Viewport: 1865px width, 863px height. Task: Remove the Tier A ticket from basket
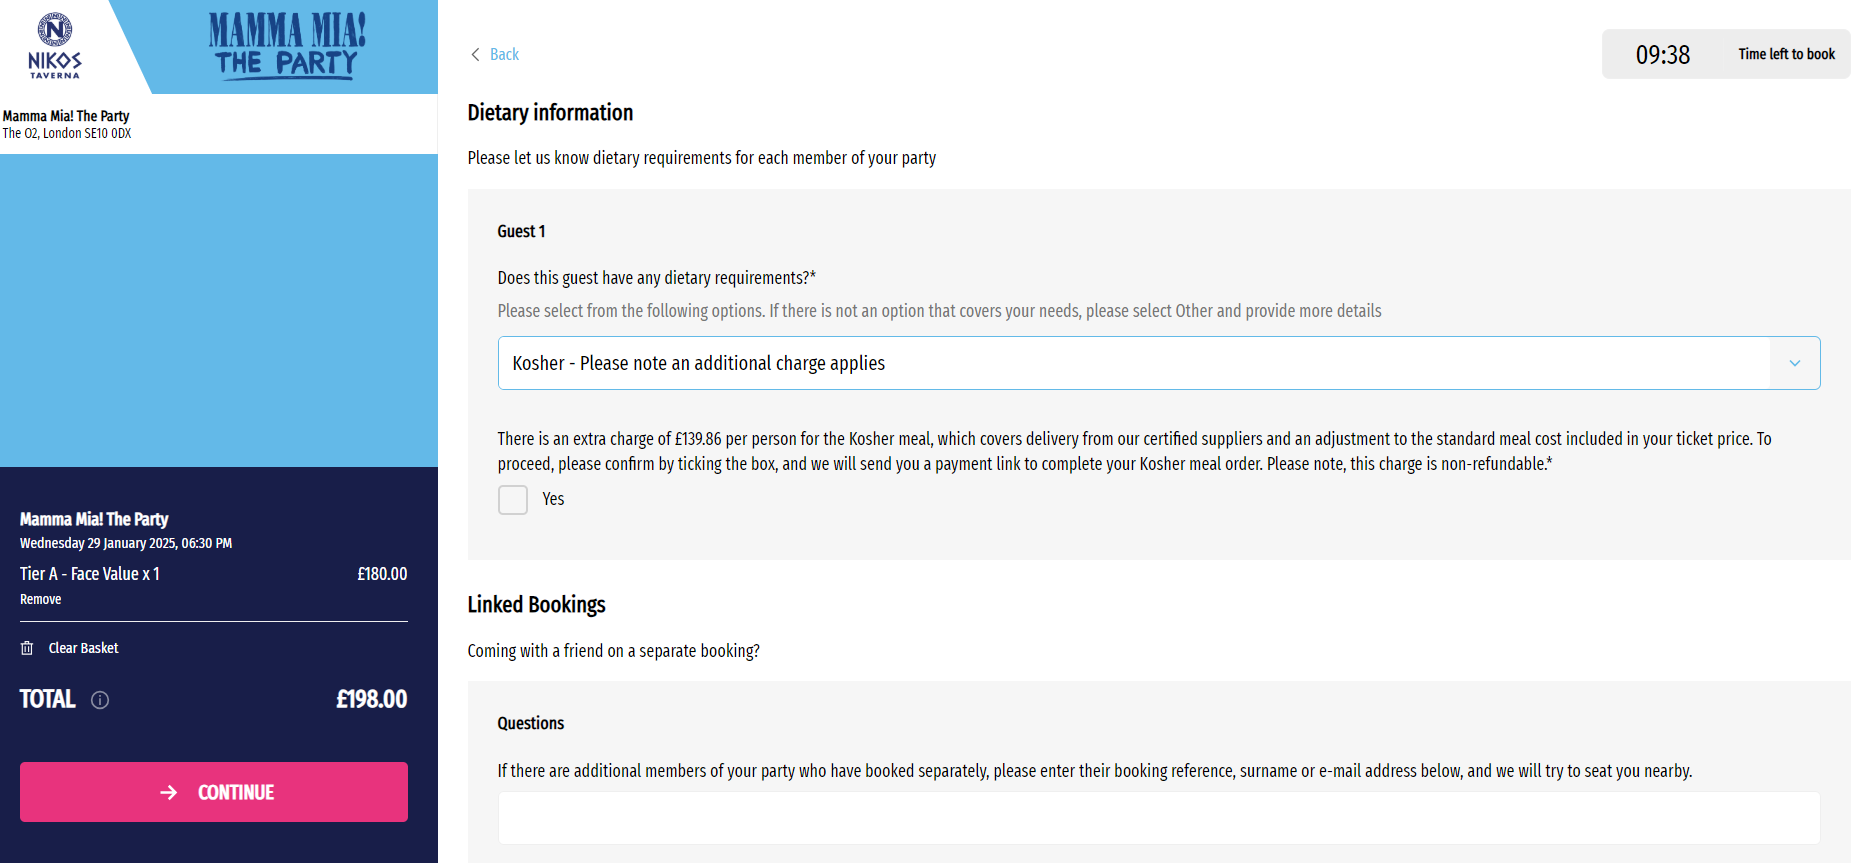tap(41, 599)
